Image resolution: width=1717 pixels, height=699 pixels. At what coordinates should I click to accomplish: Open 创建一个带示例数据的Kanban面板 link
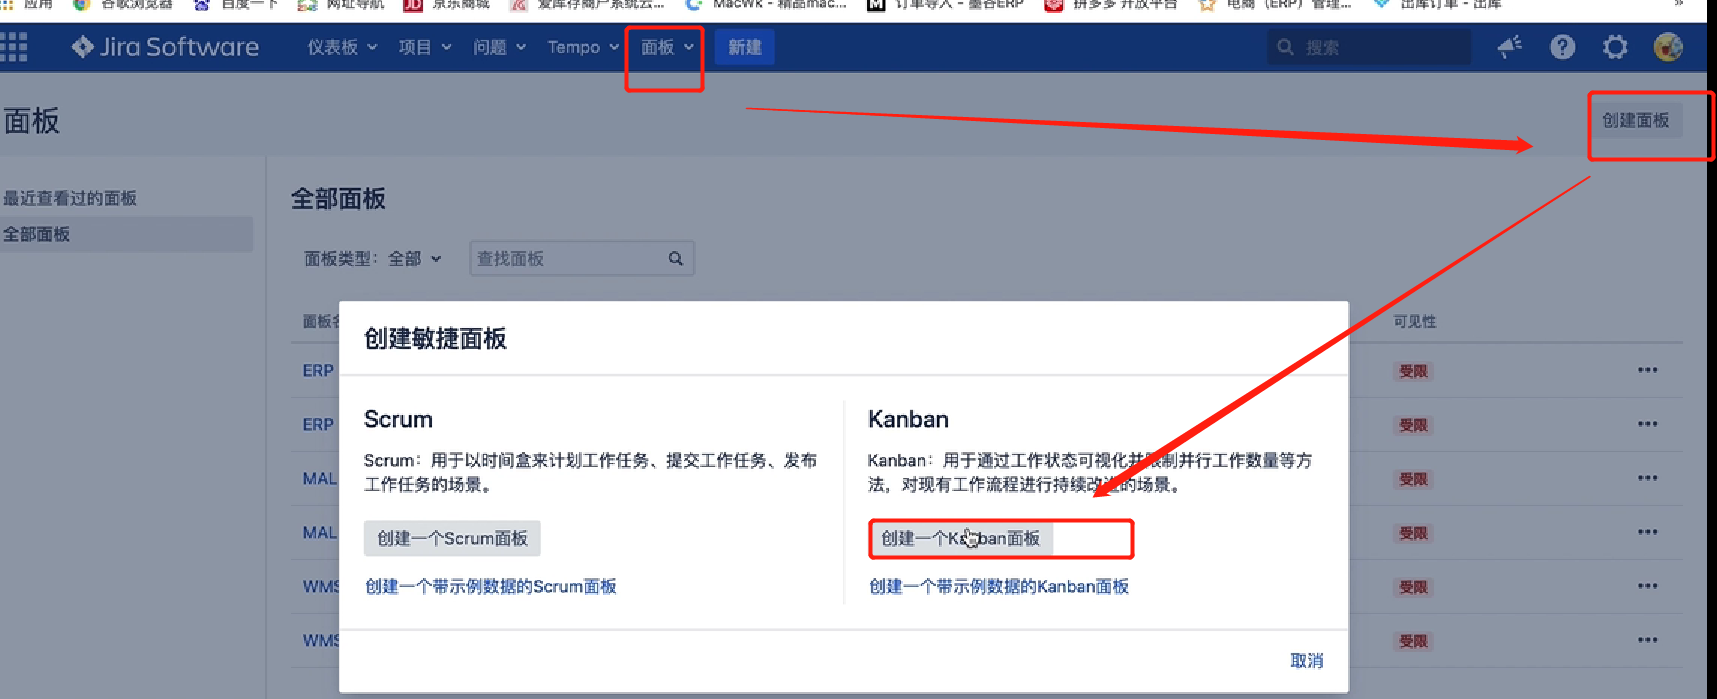(999, 586)
